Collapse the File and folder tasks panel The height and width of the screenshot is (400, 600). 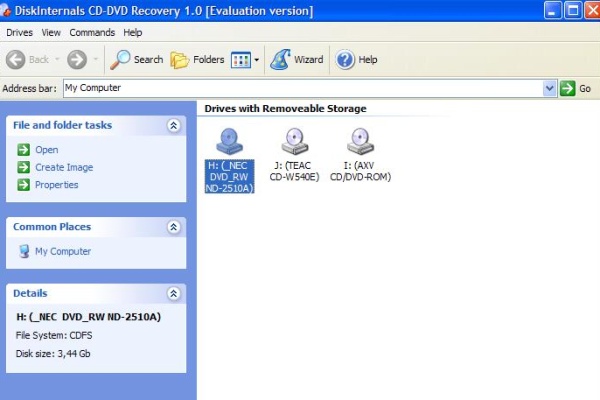[173, 126]
